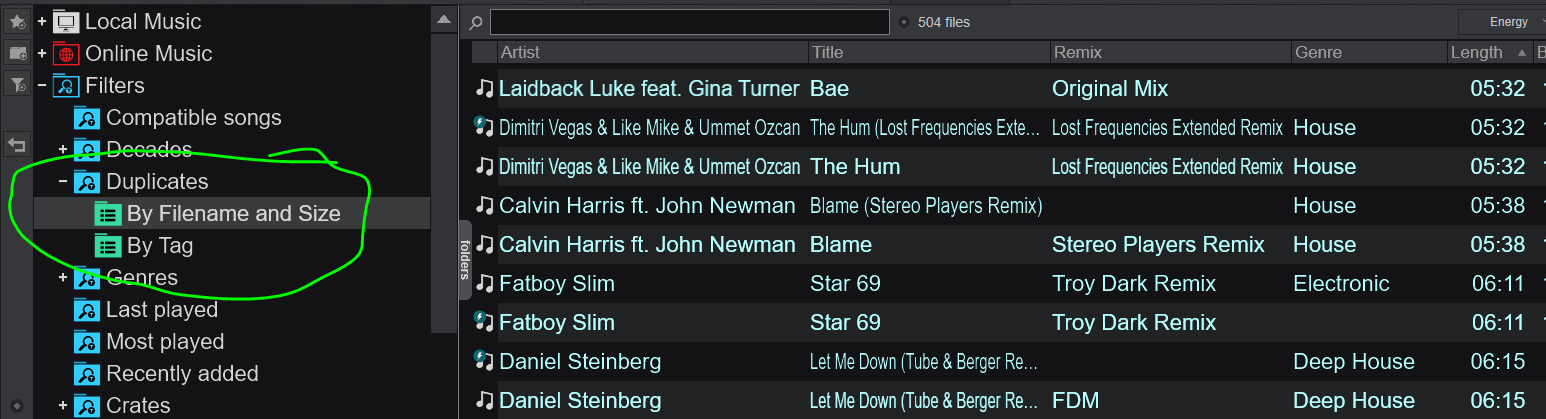Click note icon on Daniel Steinberg FDM row

[x=485, y=400]
